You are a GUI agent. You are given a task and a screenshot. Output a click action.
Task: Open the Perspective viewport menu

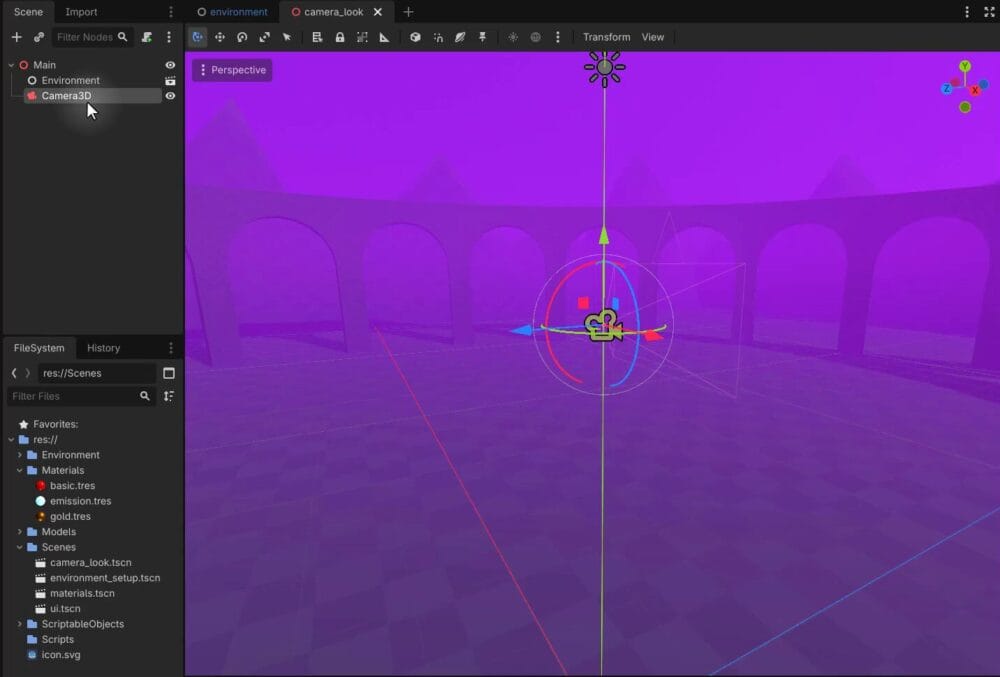click(x=232, y=70)
